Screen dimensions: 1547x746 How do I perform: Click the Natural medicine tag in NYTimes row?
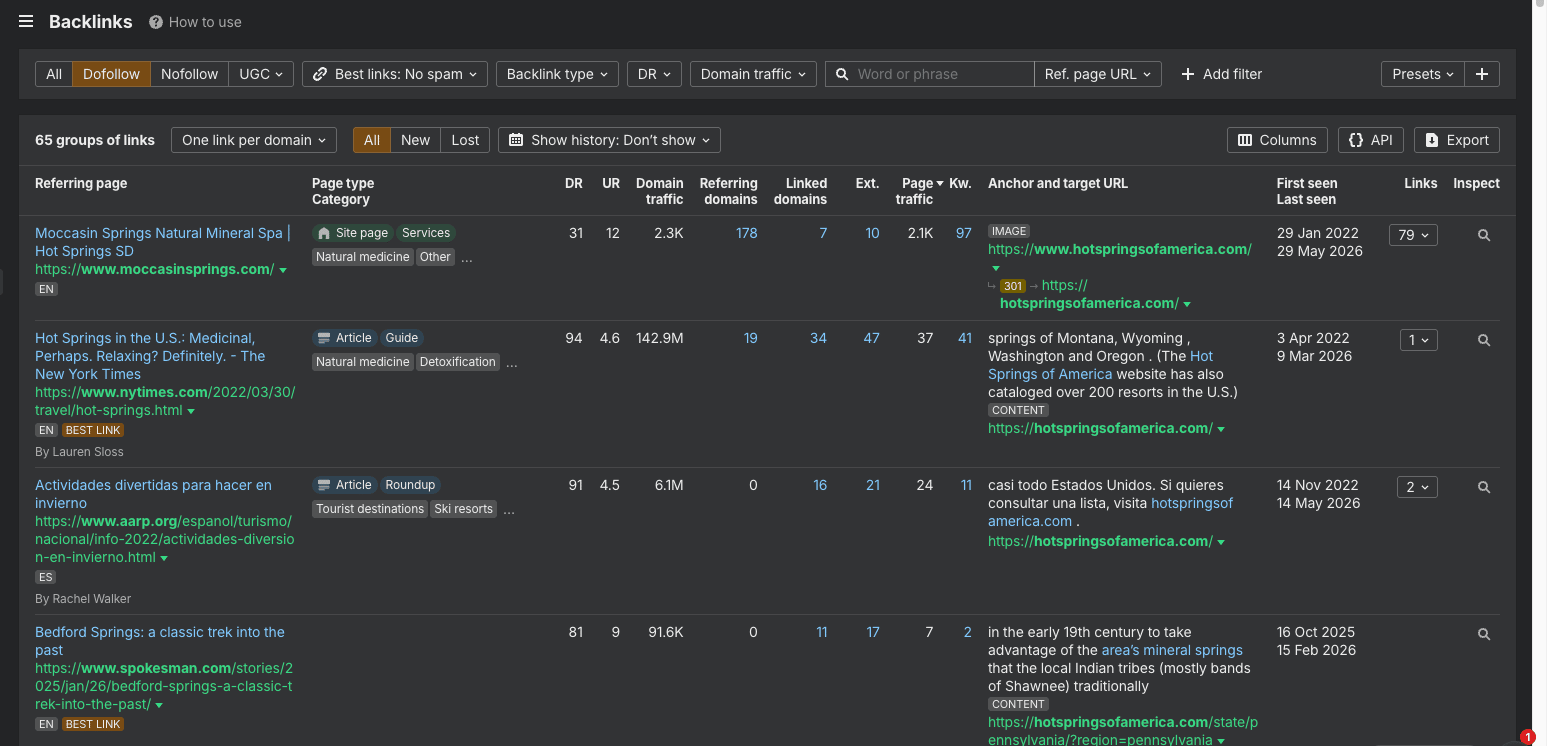click(362, 362)
